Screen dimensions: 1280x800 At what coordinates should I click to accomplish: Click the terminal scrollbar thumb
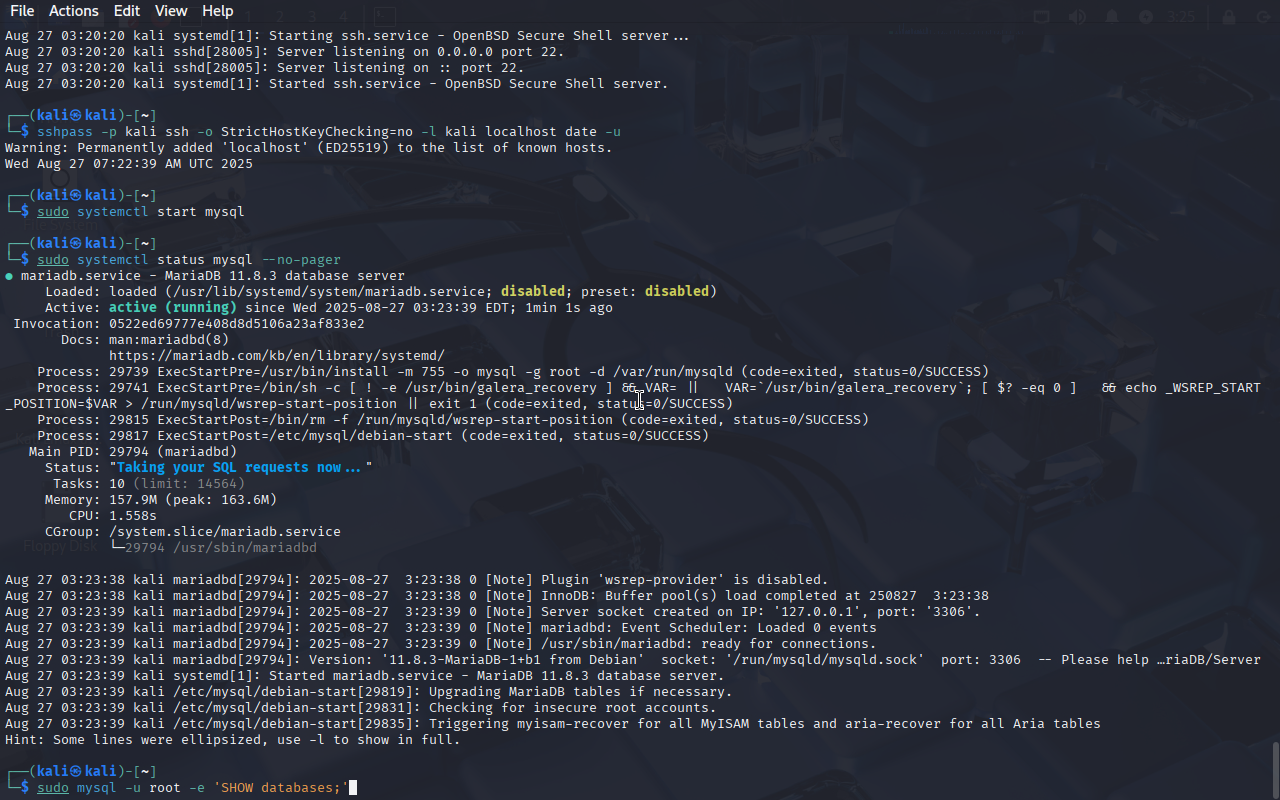click(1275, 770)
